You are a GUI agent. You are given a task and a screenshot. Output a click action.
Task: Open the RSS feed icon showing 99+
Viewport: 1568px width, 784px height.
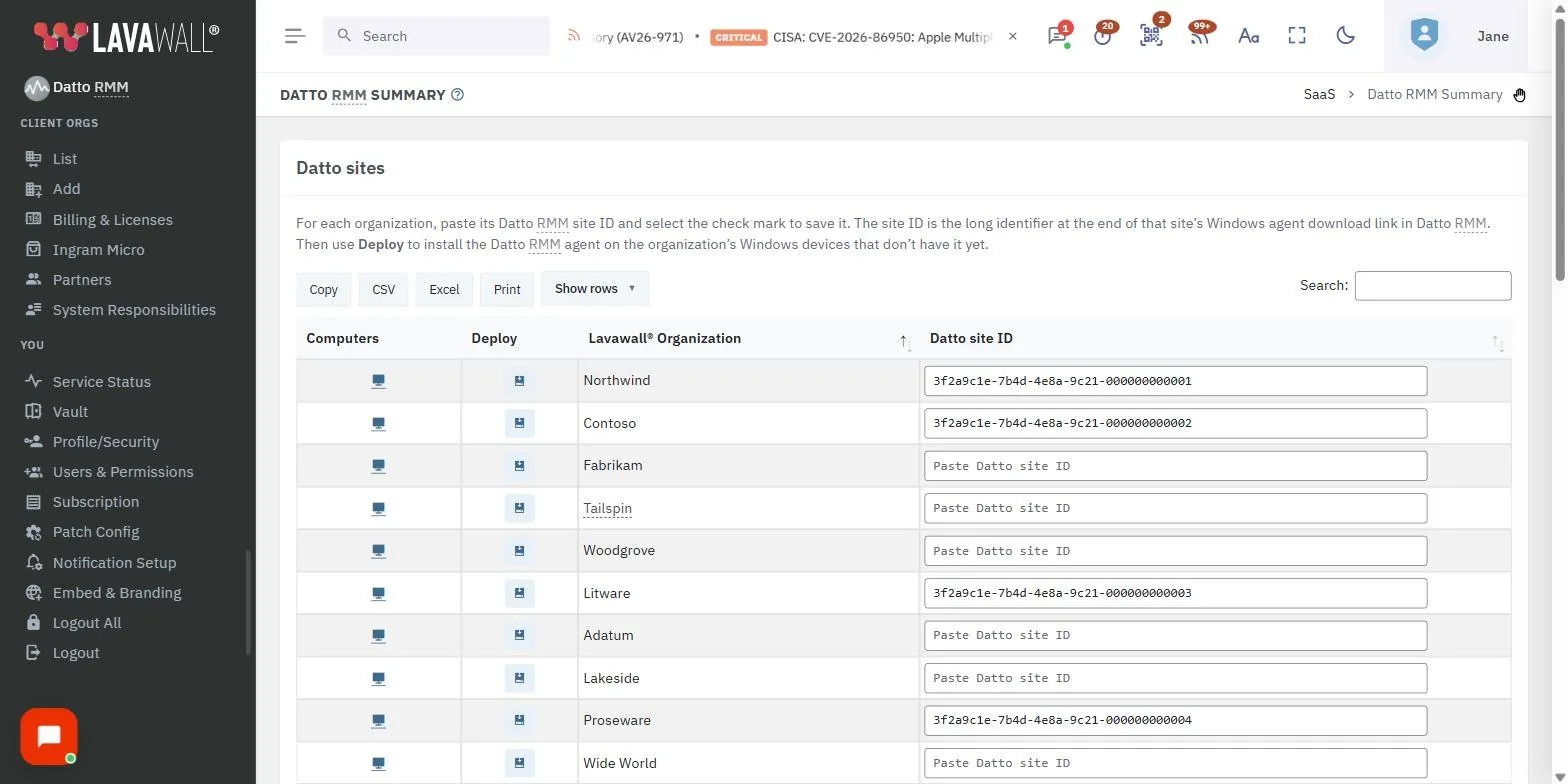pyautogui.click(x=1200, y=36)
